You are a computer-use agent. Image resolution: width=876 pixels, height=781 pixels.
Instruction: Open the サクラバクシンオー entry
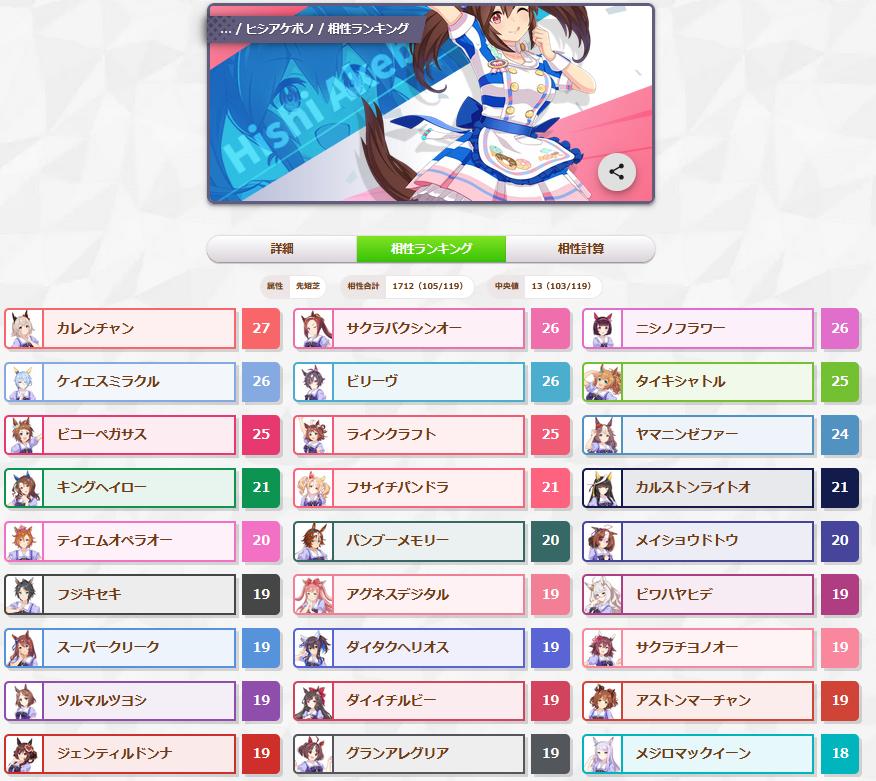tap(409, 328)
